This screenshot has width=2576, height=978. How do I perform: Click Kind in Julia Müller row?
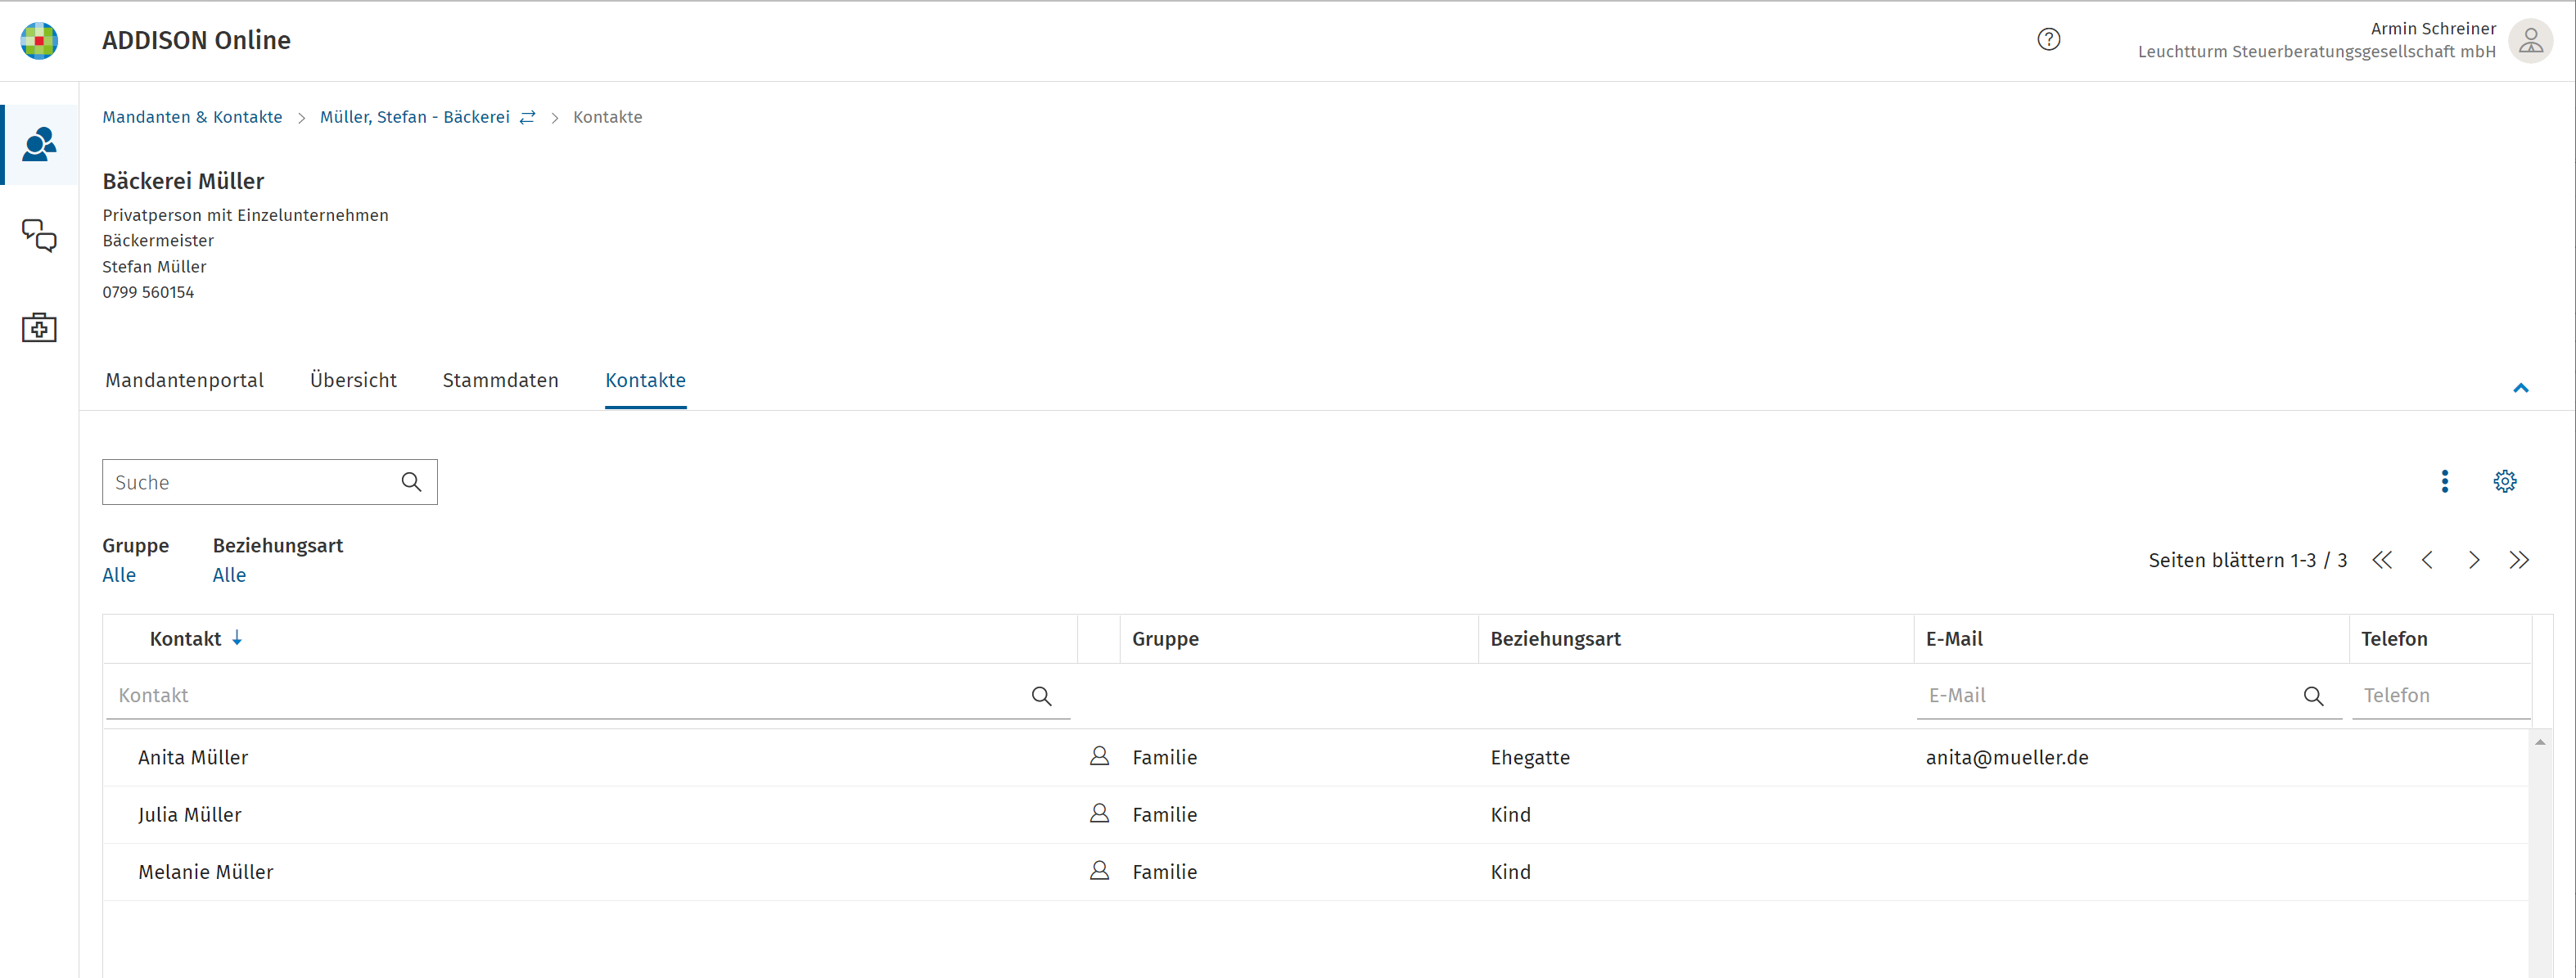1510,814
